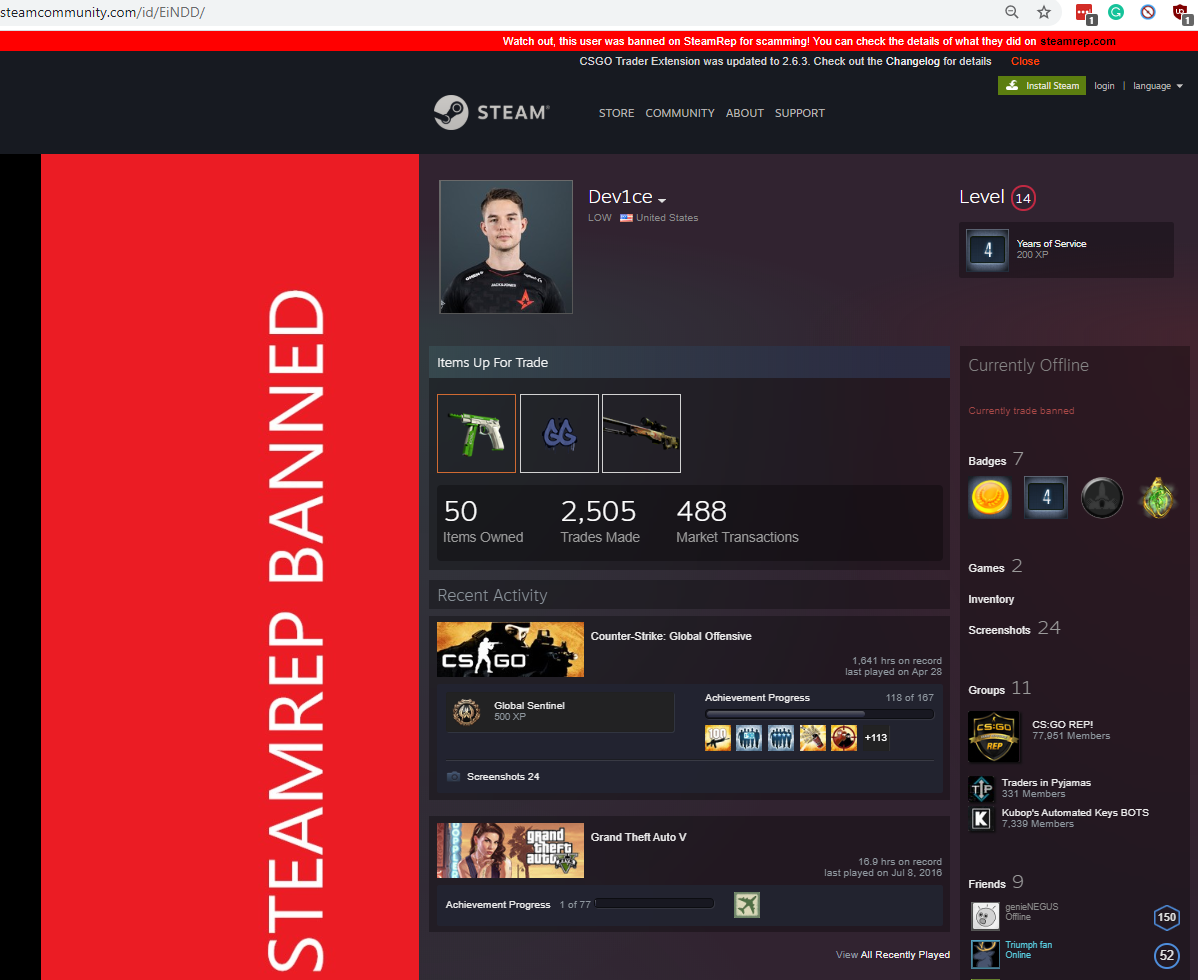The width and height of the screenshot is (1198, 980).
Task: Click the 2,505 Trades Made stat
Action: (600, 521)
